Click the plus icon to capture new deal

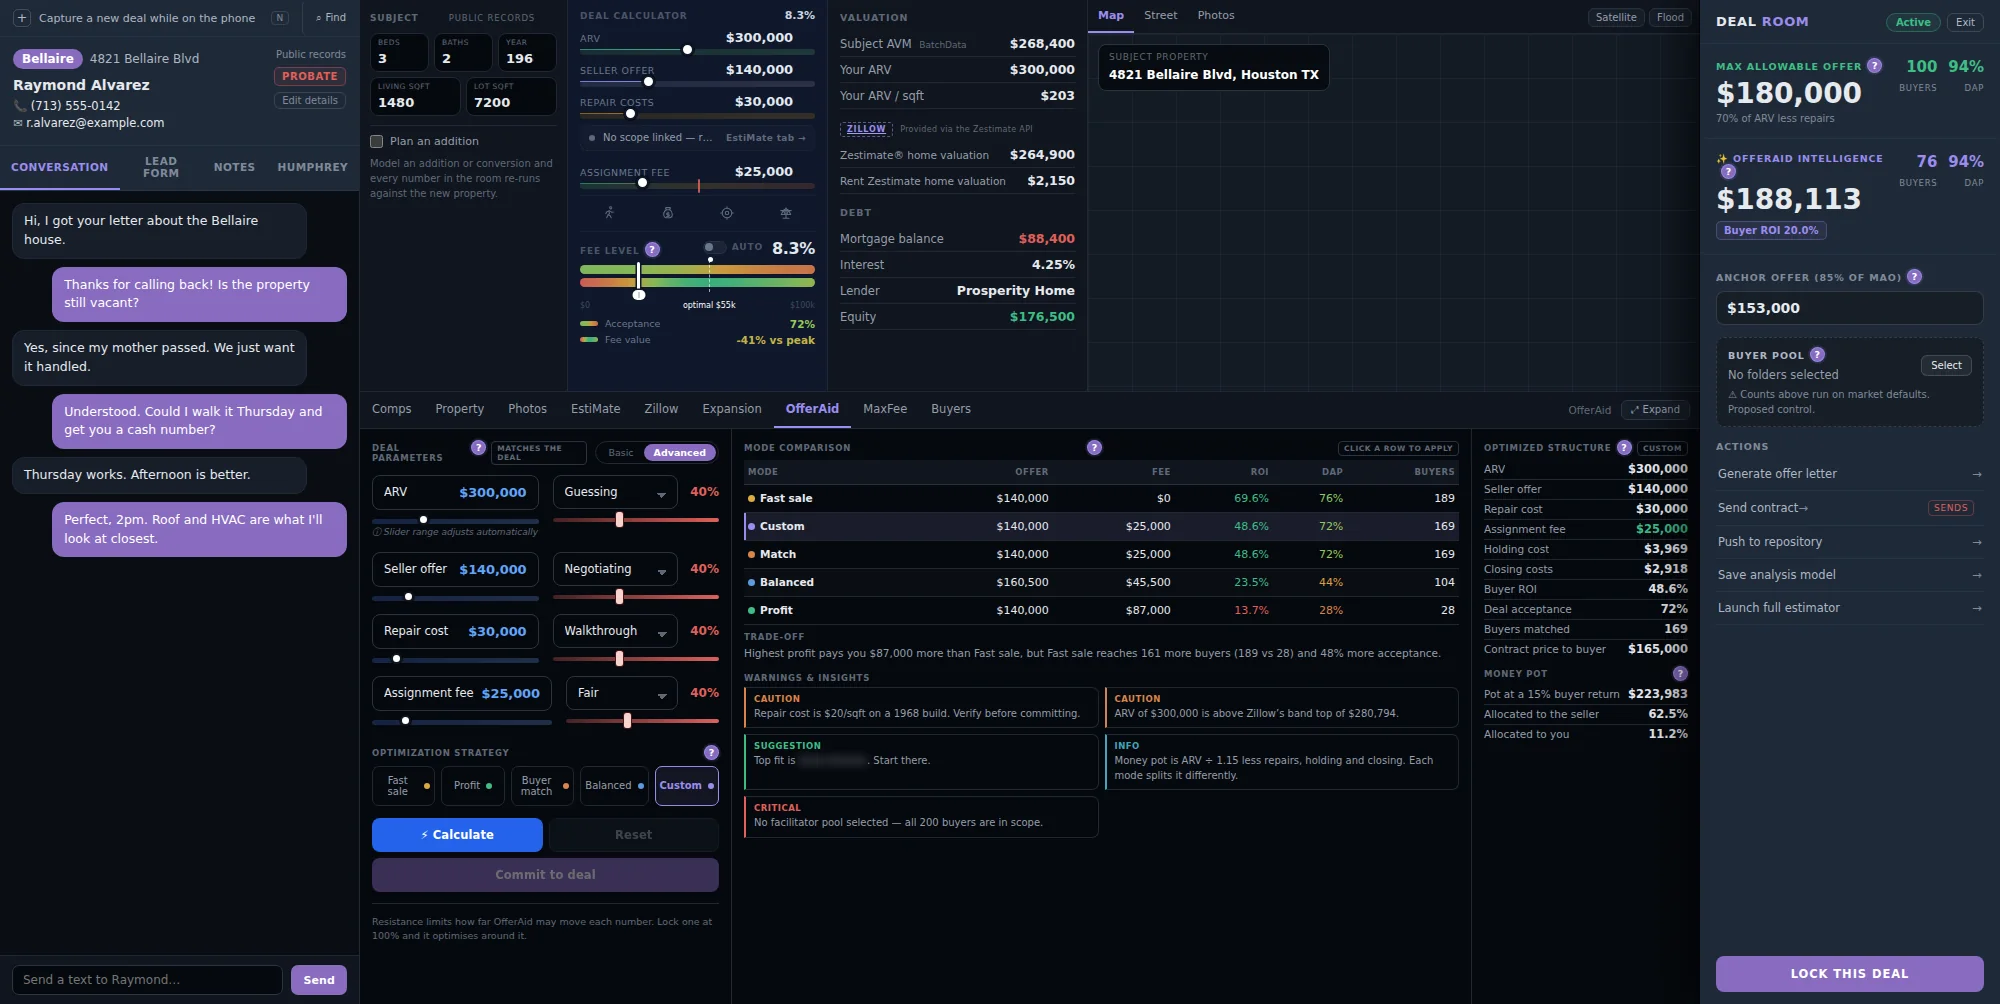tap(22, 18)
